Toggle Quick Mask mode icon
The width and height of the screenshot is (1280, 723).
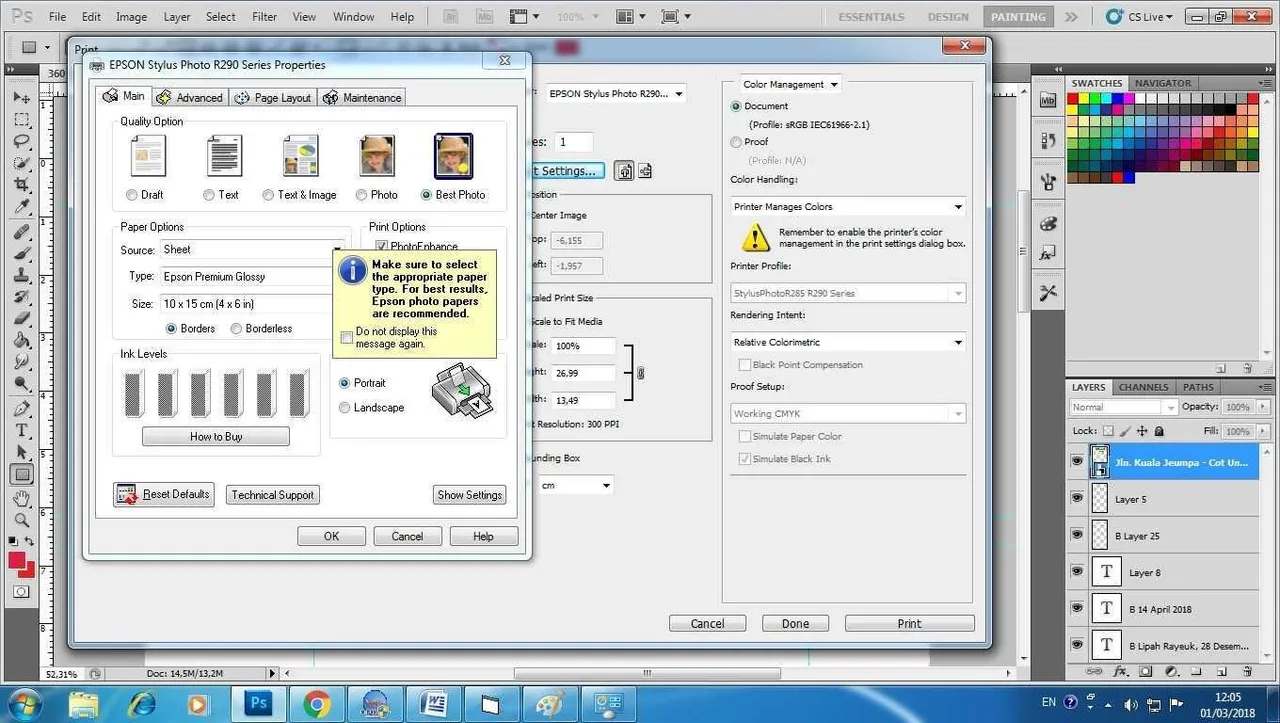(21, 592)
